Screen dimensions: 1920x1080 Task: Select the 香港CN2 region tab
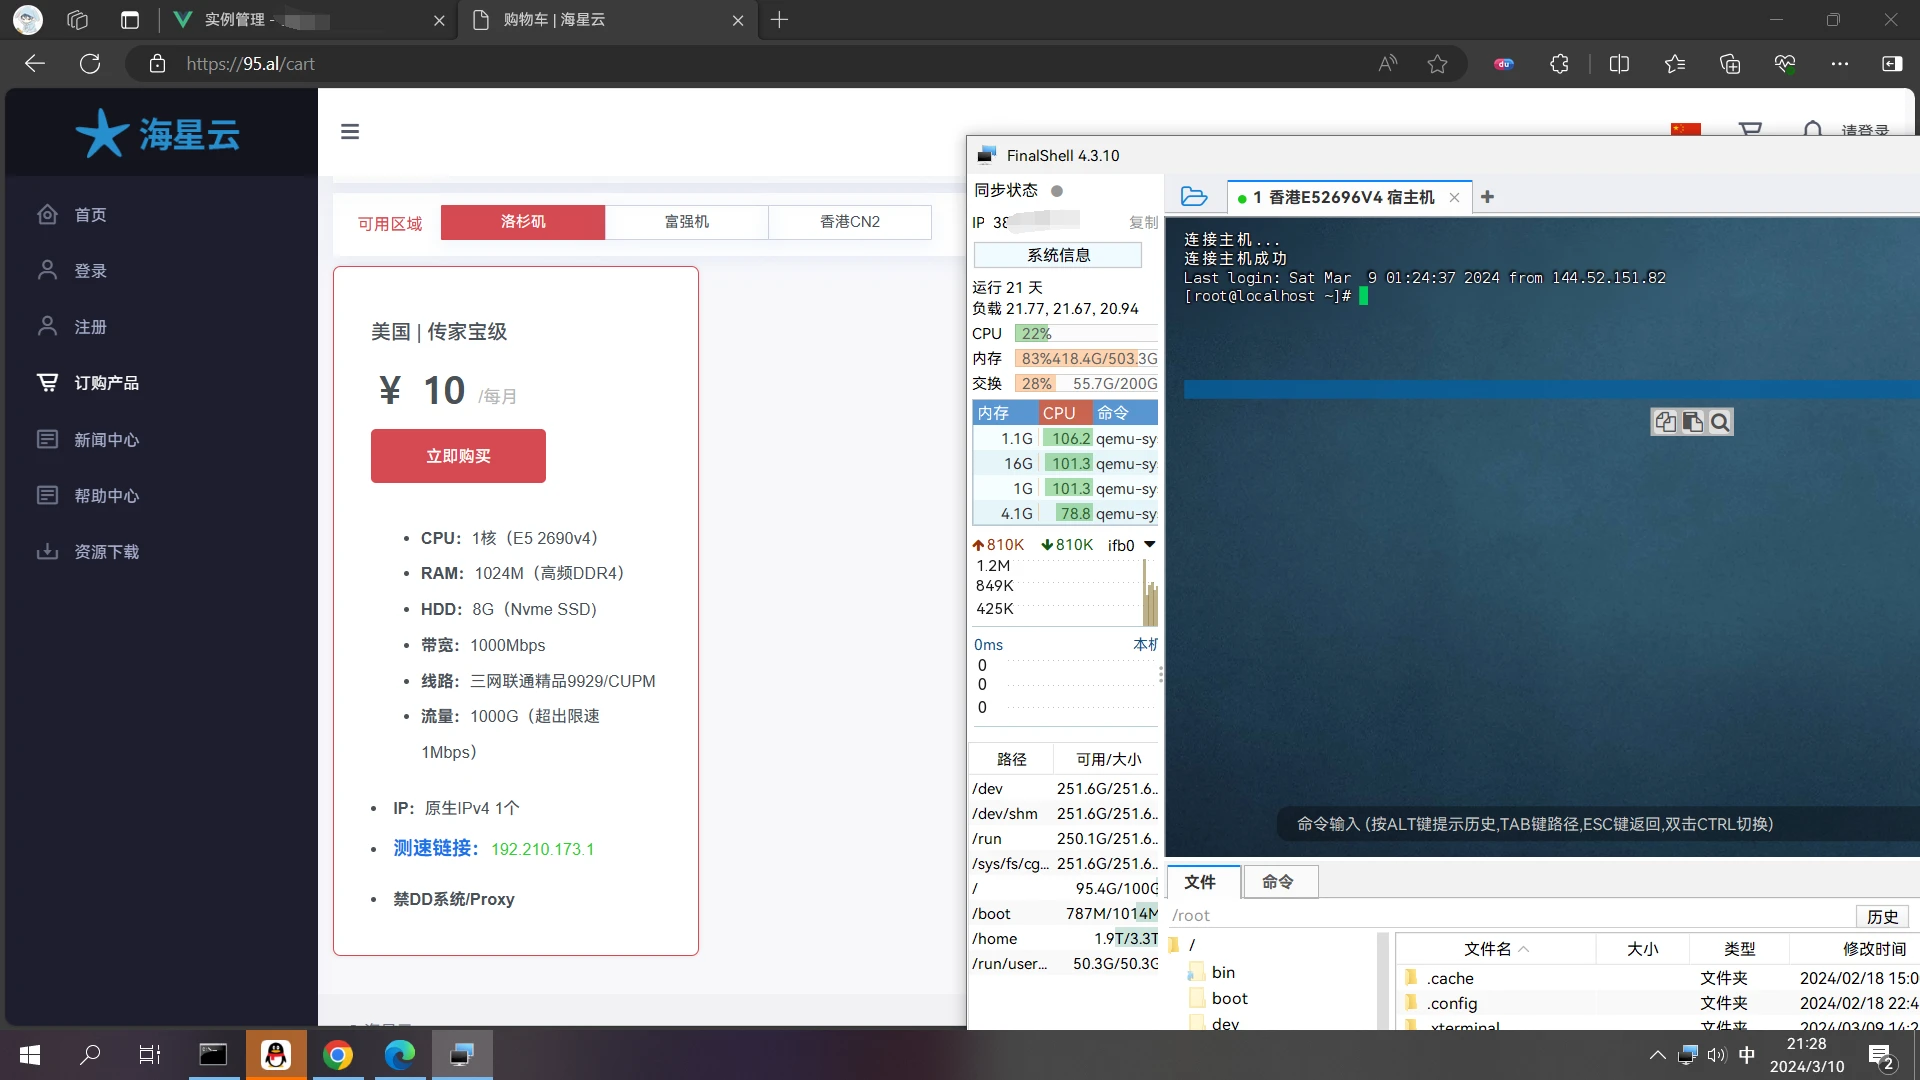pyautogui.click(x=850, y=222)
